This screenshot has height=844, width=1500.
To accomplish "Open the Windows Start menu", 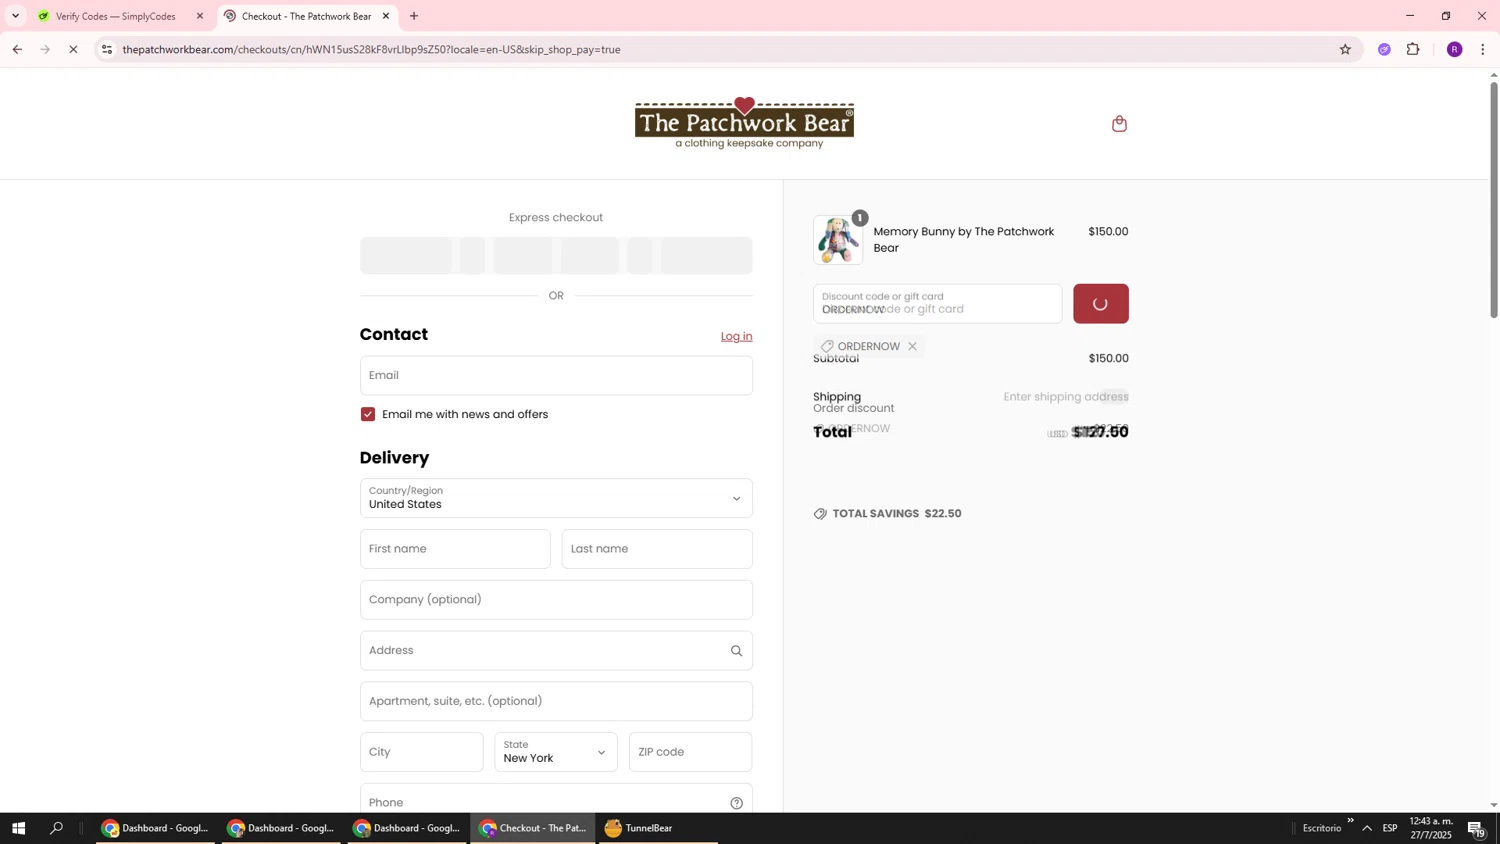I will [17, 828].
